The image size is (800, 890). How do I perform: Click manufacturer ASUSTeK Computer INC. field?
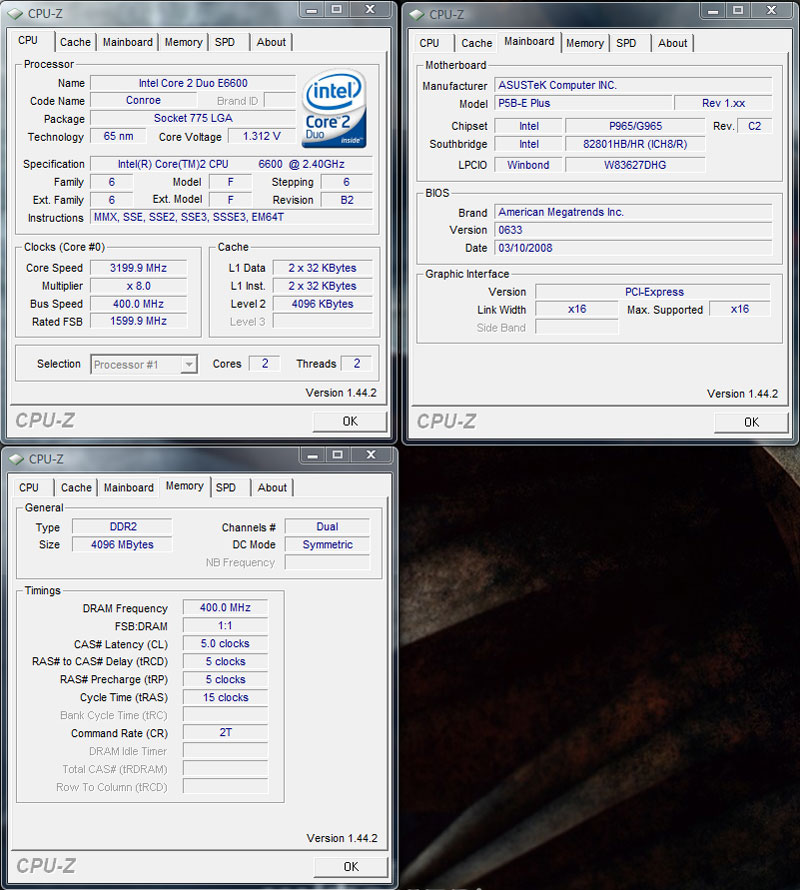click(633, 85)
